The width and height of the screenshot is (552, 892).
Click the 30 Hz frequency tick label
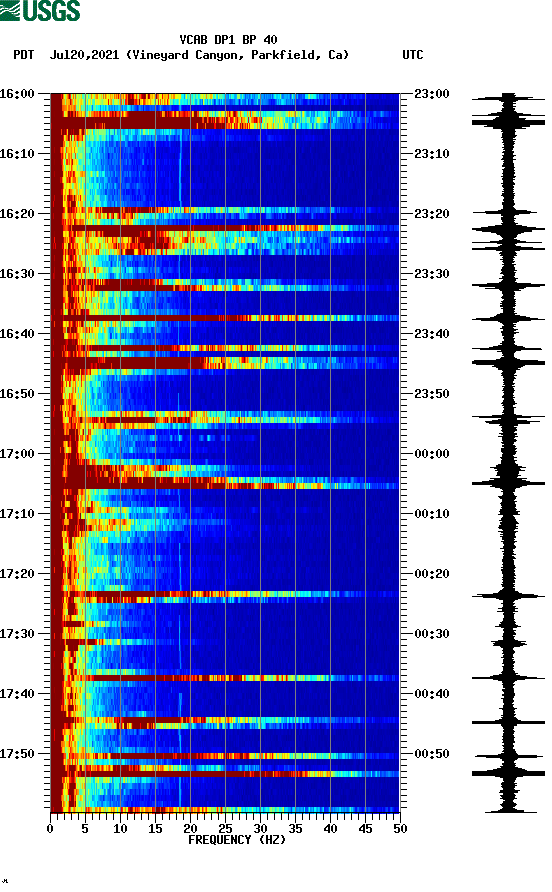click(x=260, y=829)
